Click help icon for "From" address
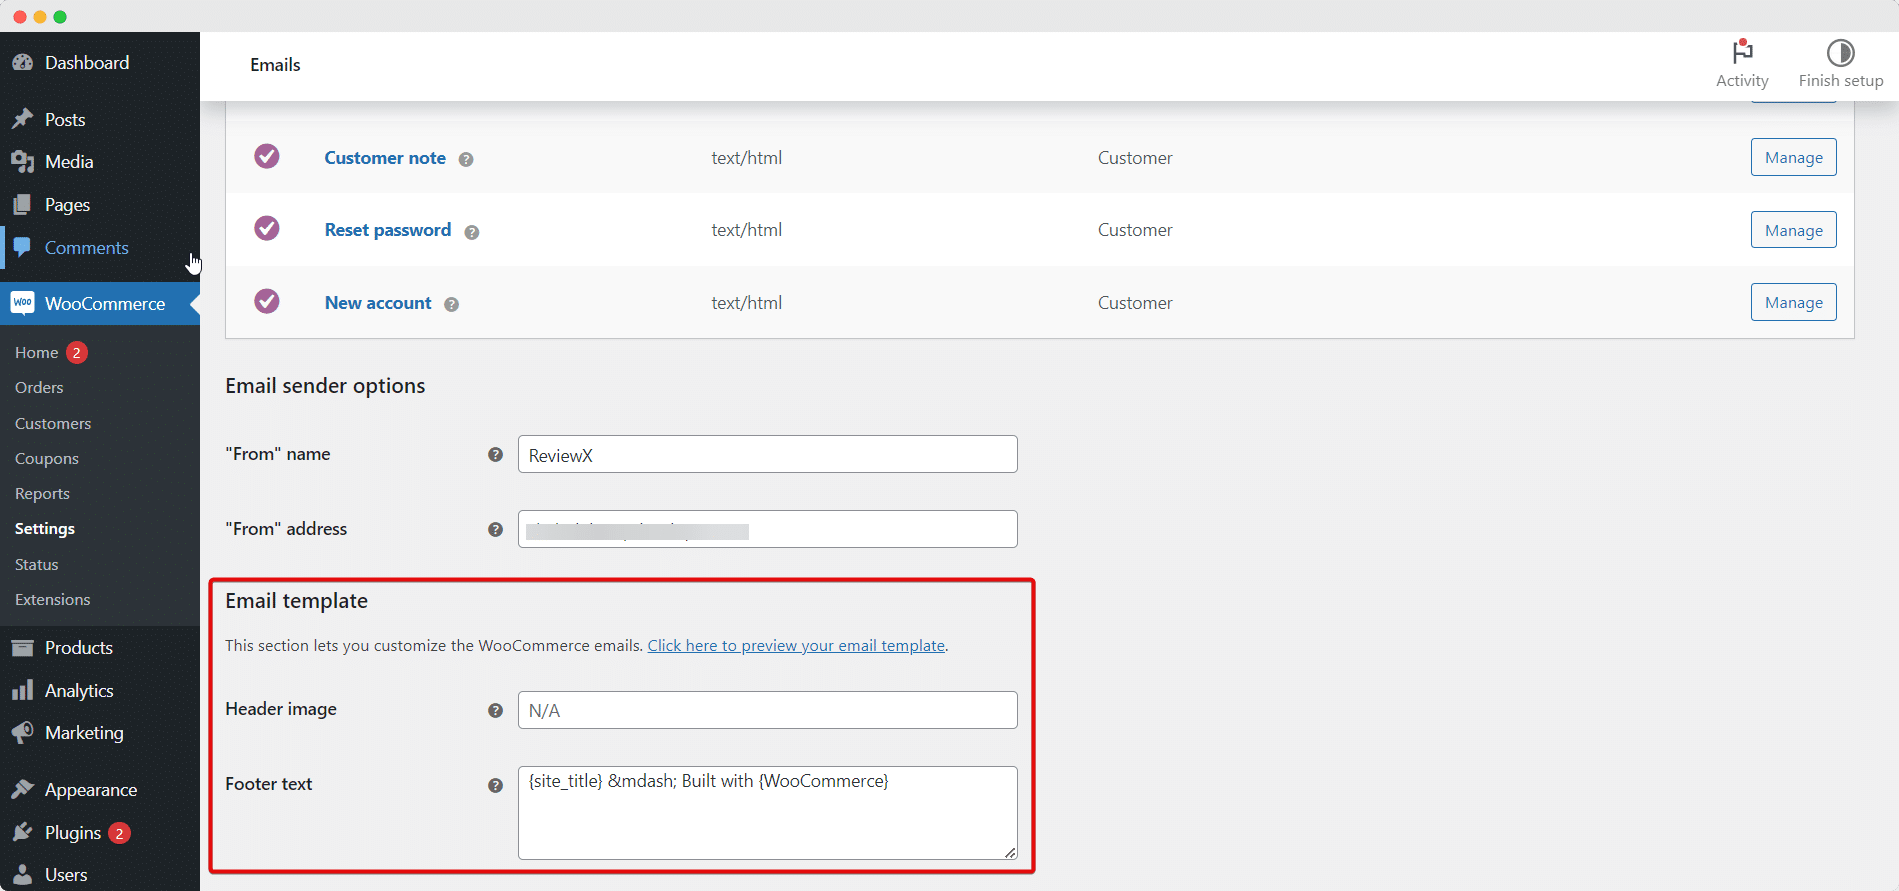The width and height of the screenshot is (1899, 891). 495,529
